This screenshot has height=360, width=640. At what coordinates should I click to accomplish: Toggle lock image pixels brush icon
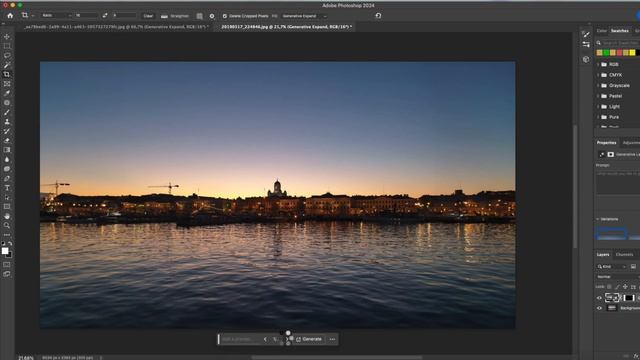pyautogui.click(x=617, y=287)
